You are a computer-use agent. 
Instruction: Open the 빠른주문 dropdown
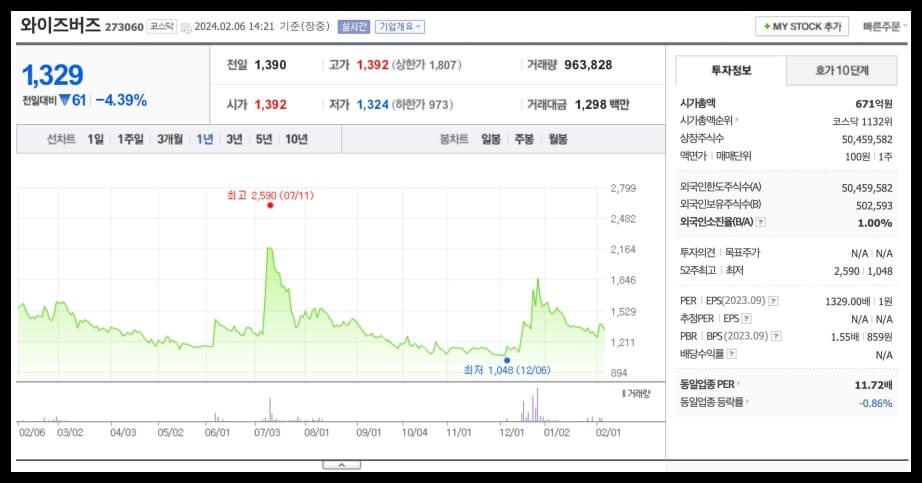tap(884, 26)
